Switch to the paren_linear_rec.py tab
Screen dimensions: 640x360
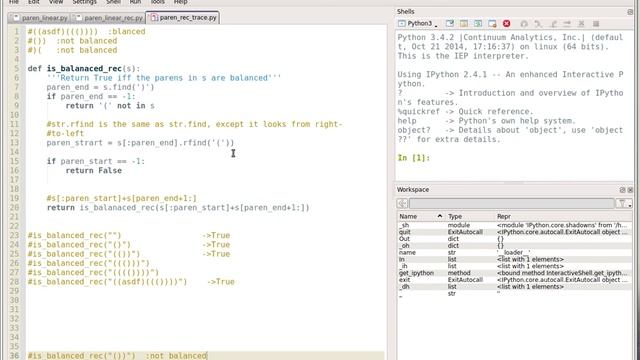(109, 18)
